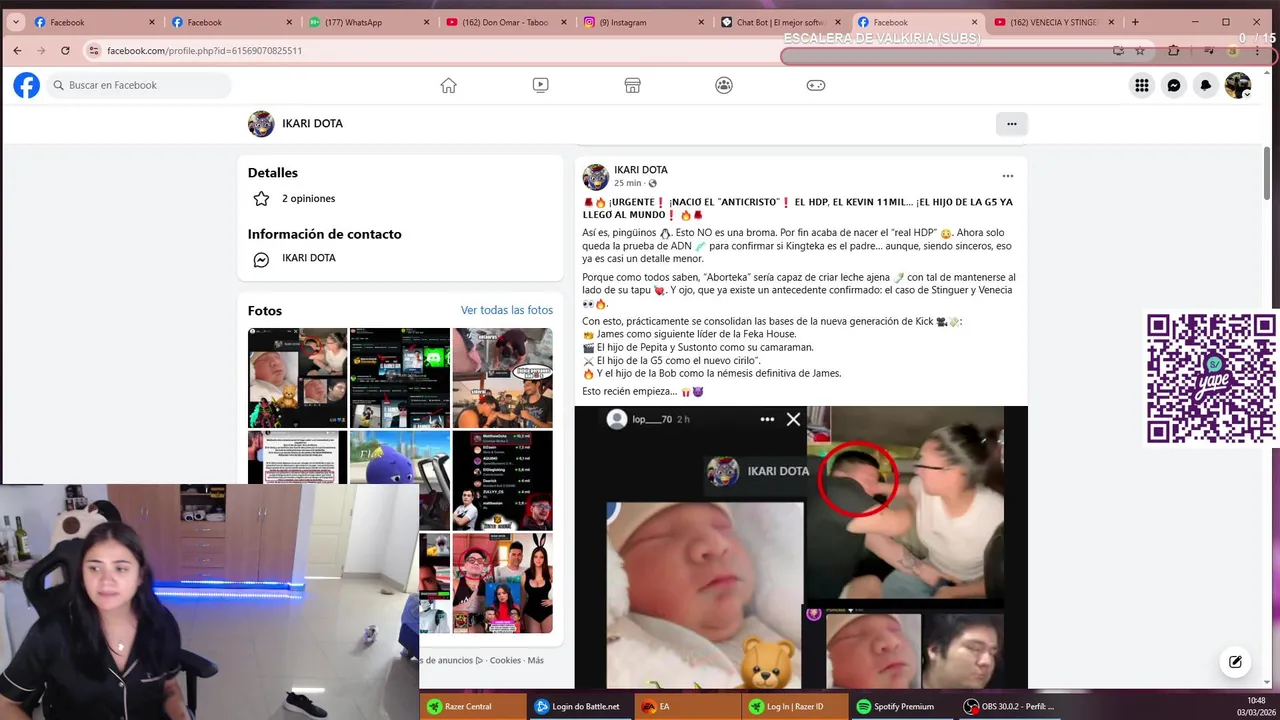
Task: Open the 2 opiniones reviews link
Action: 308,198
